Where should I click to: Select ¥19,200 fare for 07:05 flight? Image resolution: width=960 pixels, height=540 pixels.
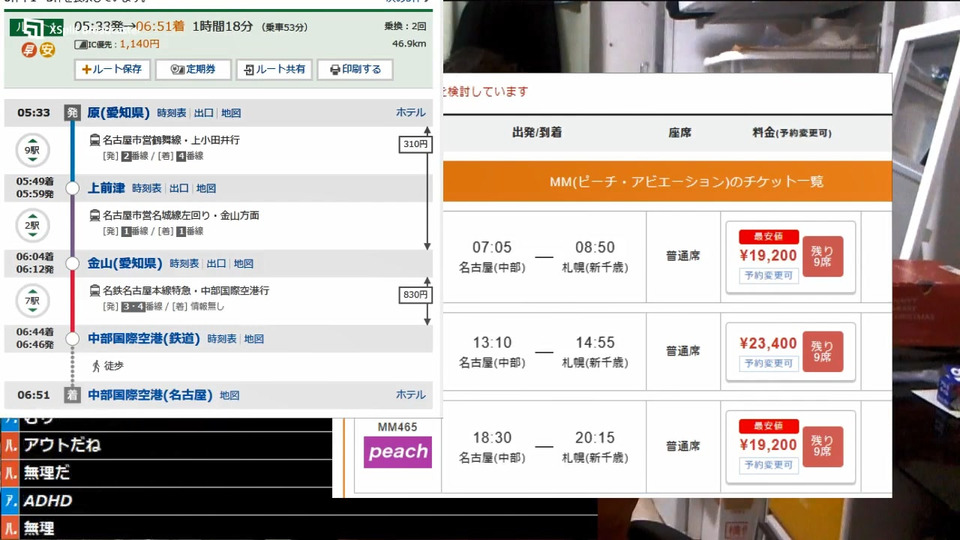[768, 255]
